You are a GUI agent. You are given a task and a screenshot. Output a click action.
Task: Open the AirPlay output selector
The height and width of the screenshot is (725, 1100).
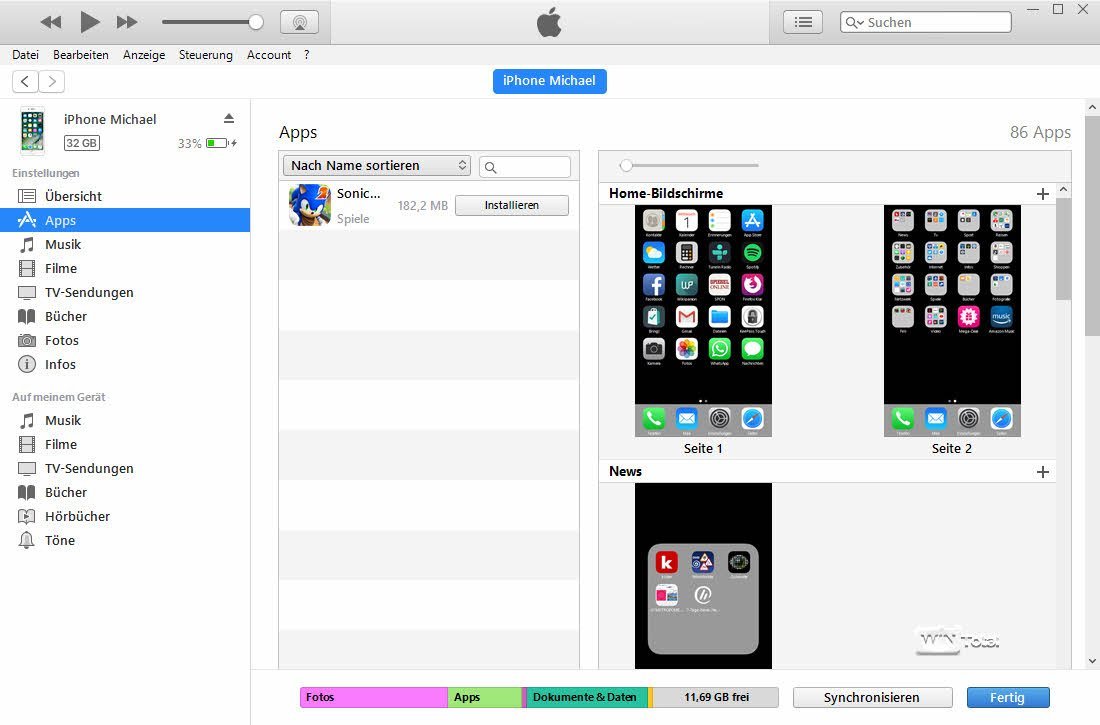tap(299, 22)
